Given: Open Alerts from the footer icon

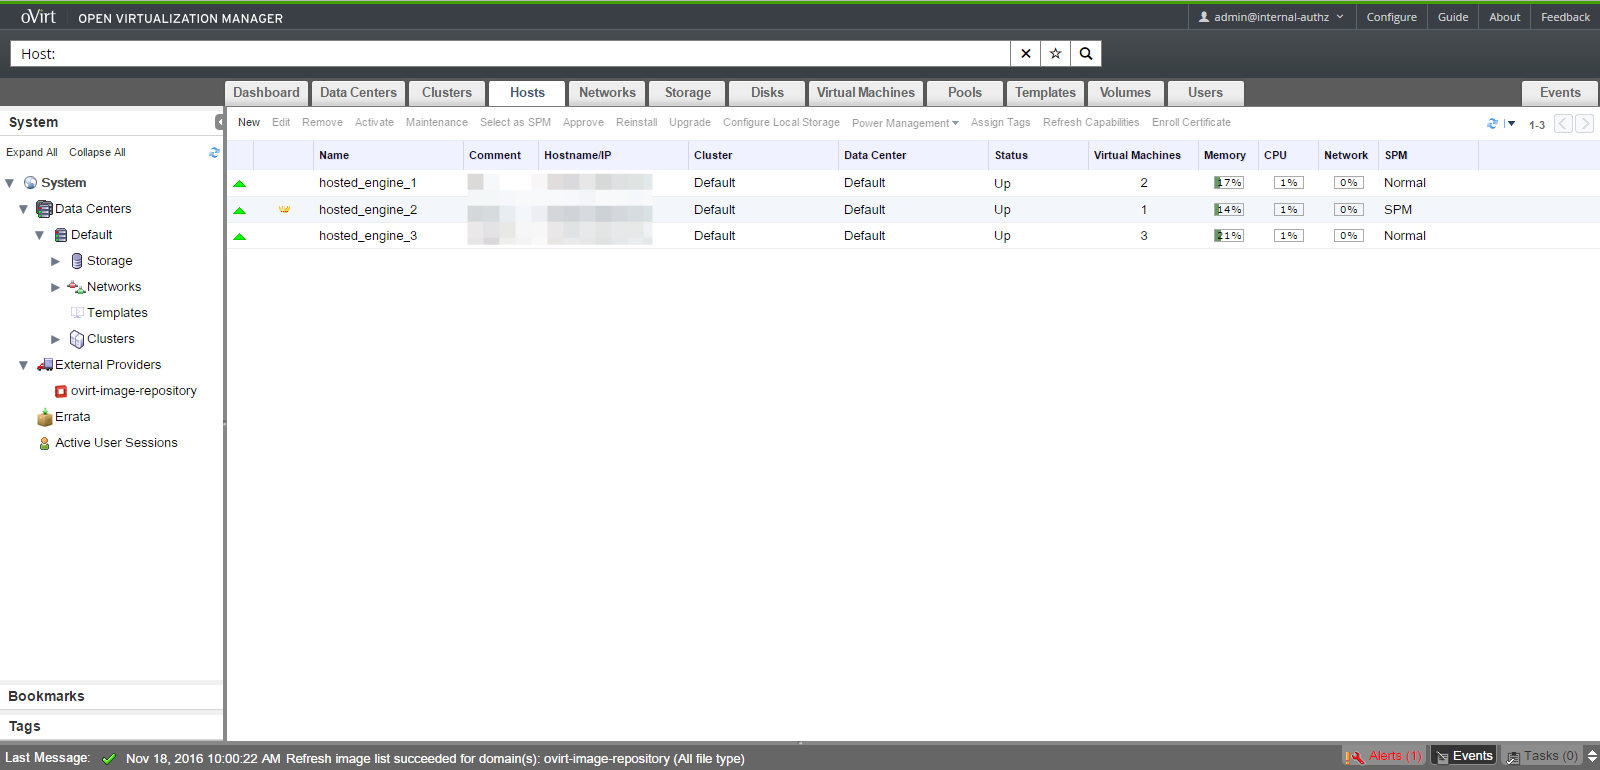Looking at the screenshot, I should [x=1384, y=756].
